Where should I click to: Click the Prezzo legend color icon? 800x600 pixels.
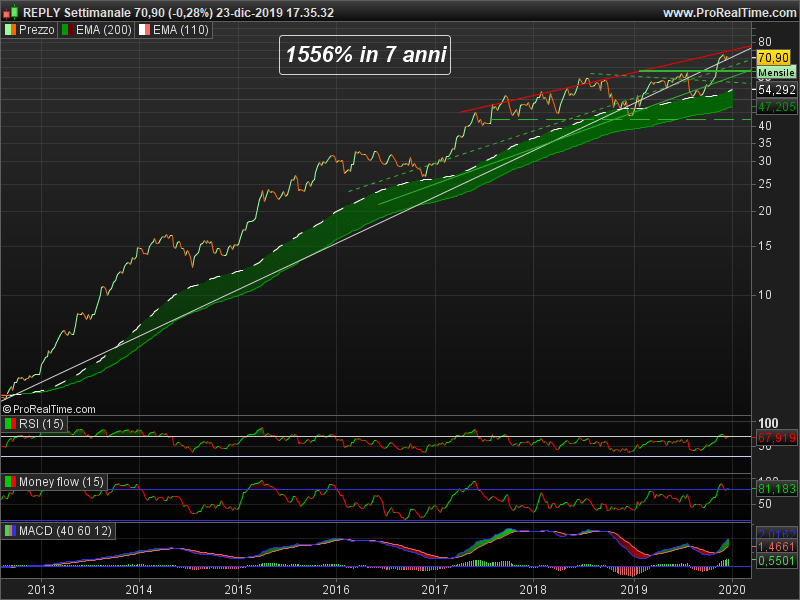(11, 31)
